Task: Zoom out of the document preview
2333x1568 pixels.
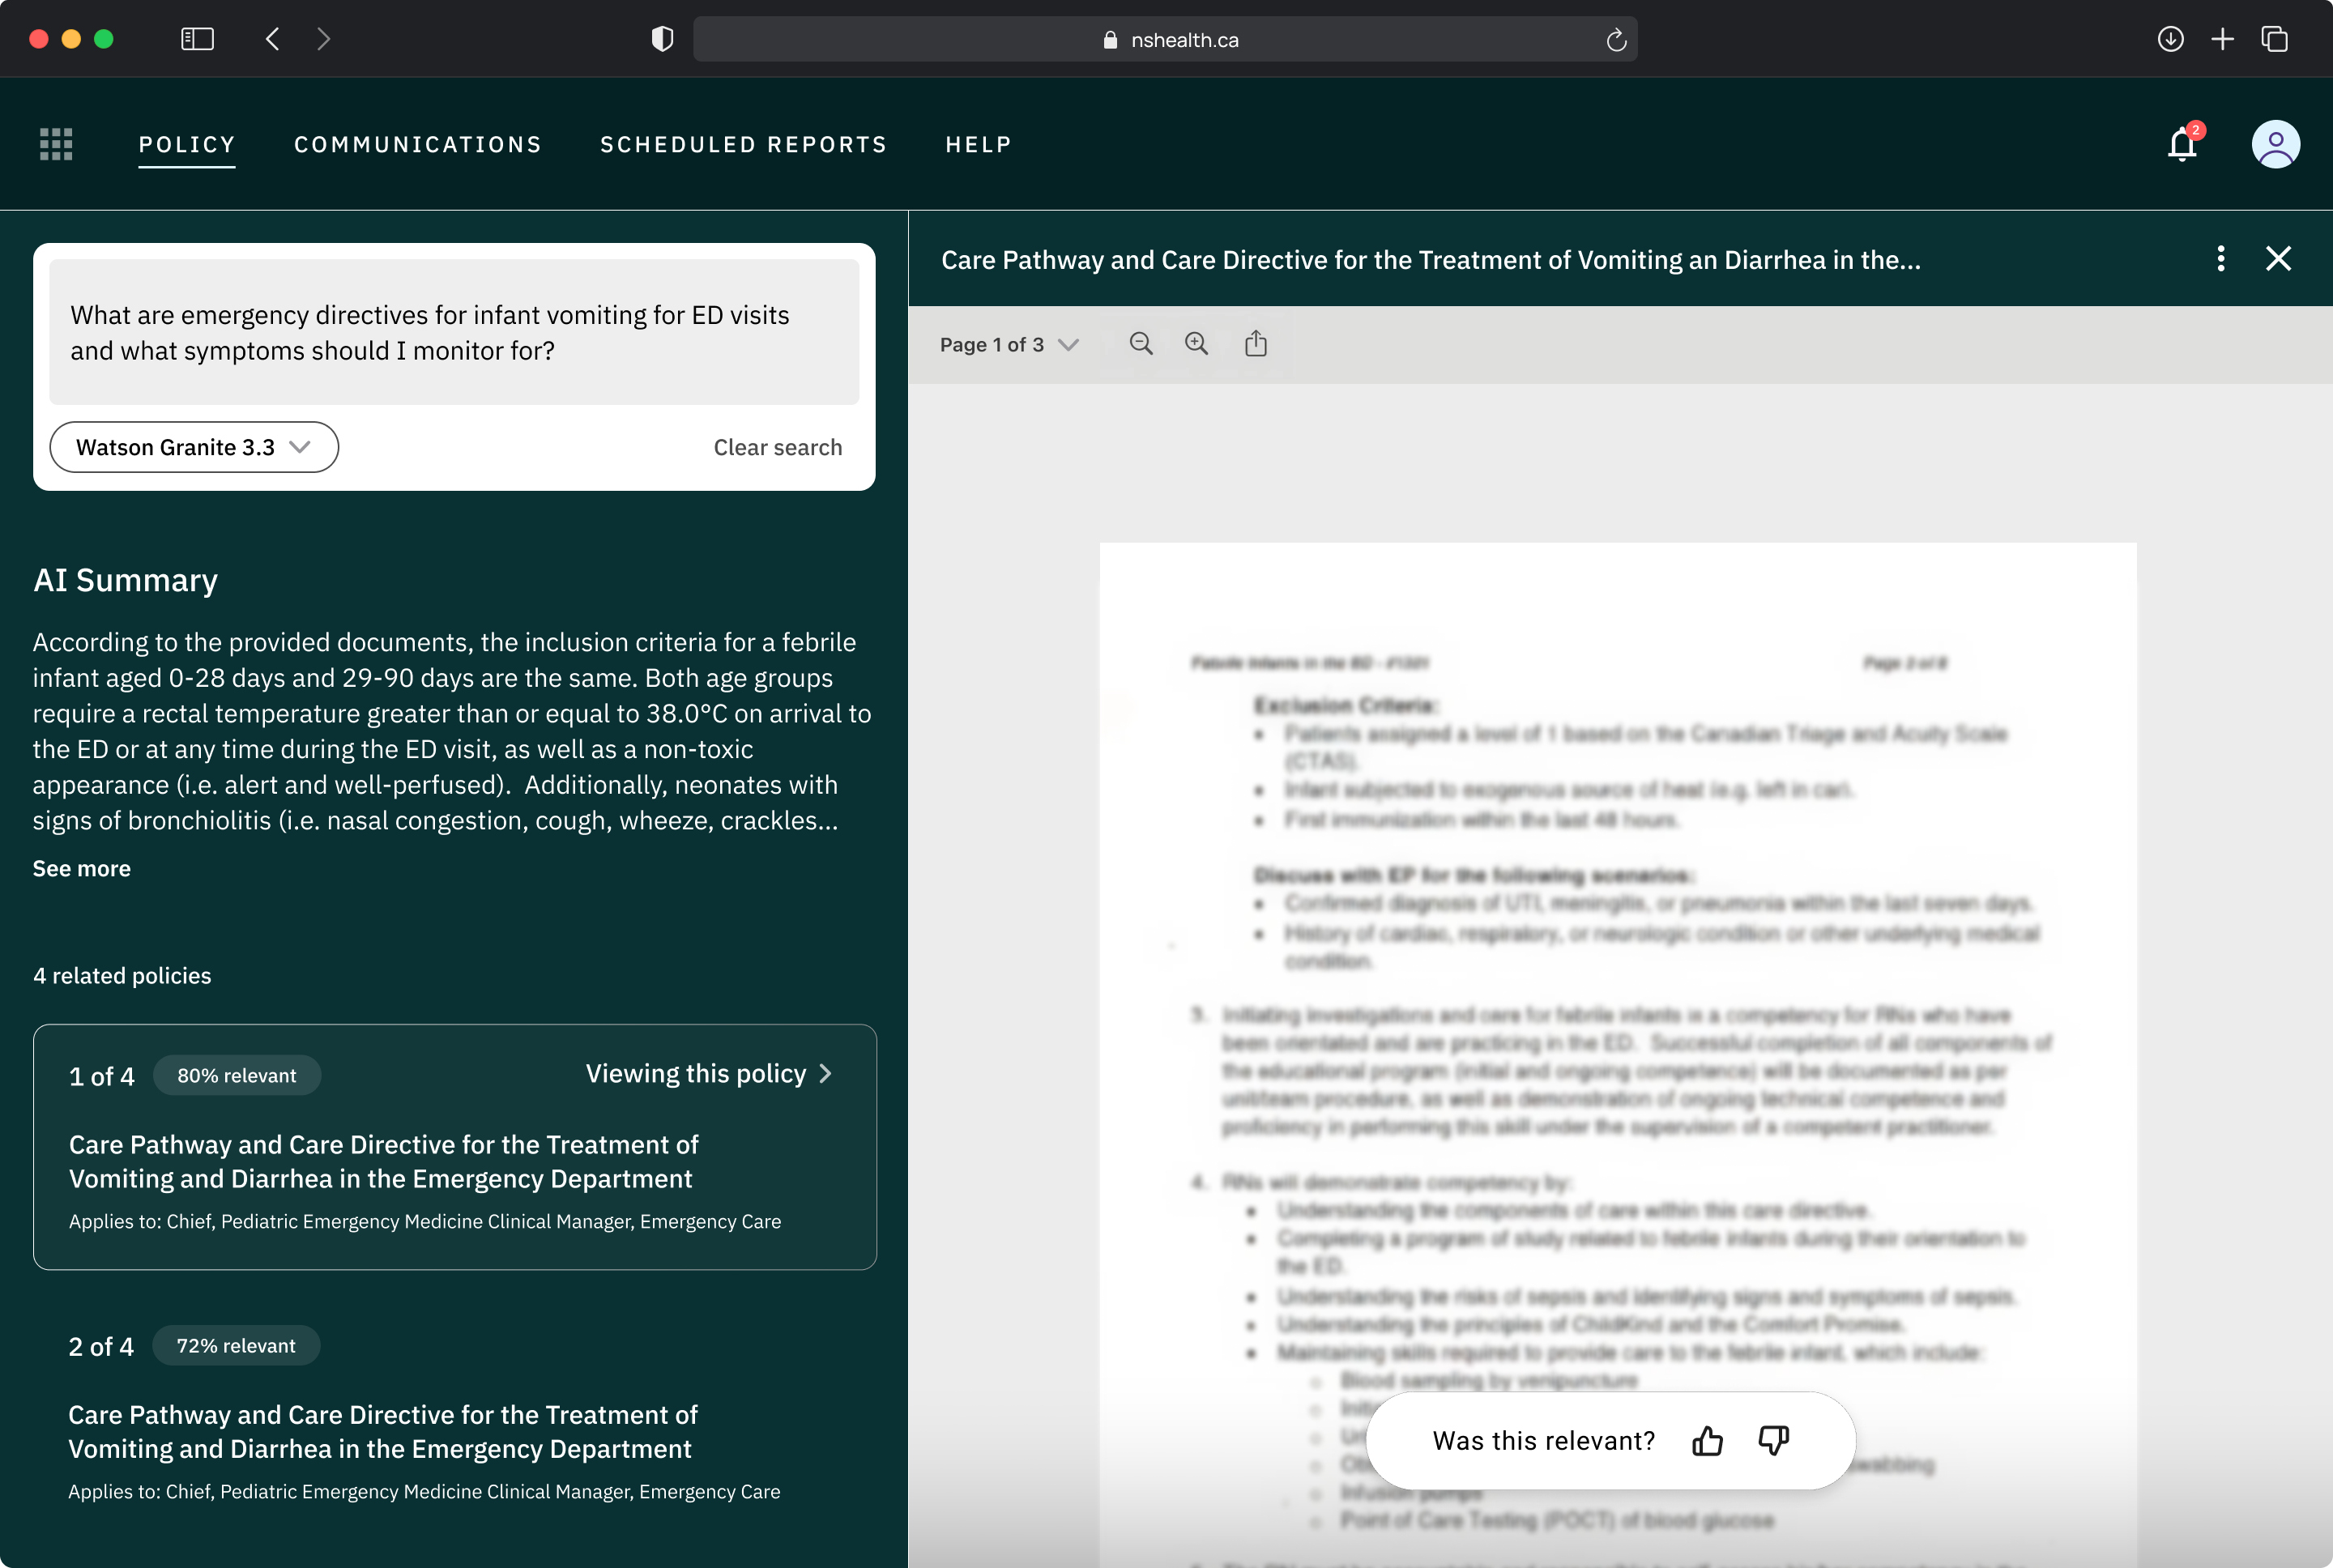Action: (x=1141, y=344)
